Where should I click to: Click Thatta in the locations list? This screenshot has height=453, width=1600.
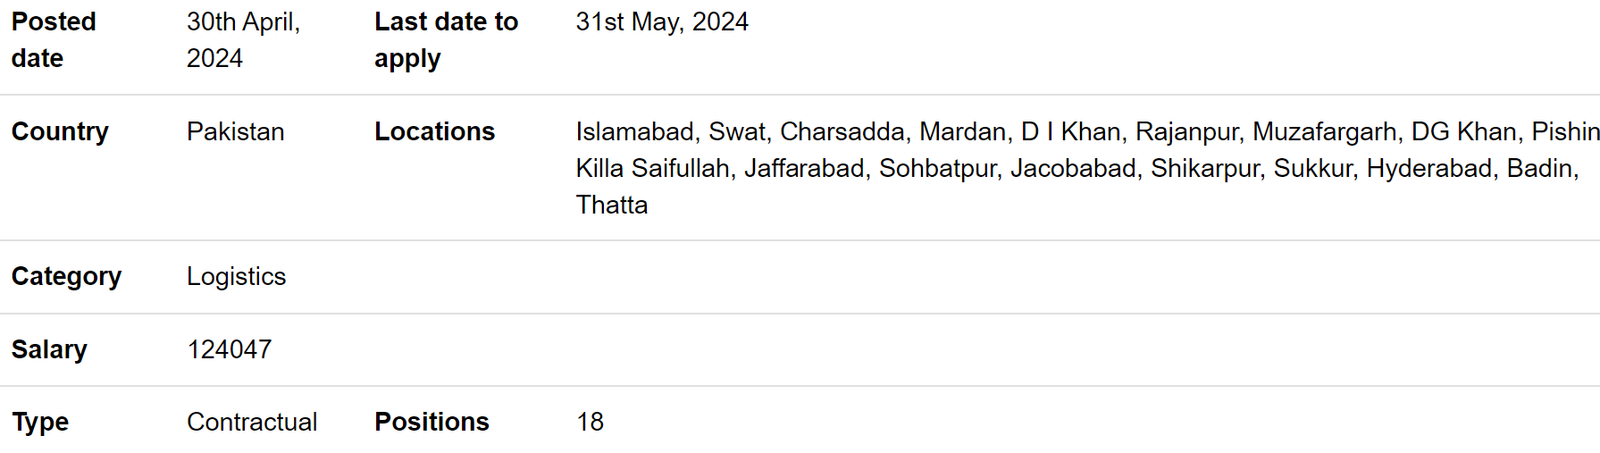click(612, 205)
